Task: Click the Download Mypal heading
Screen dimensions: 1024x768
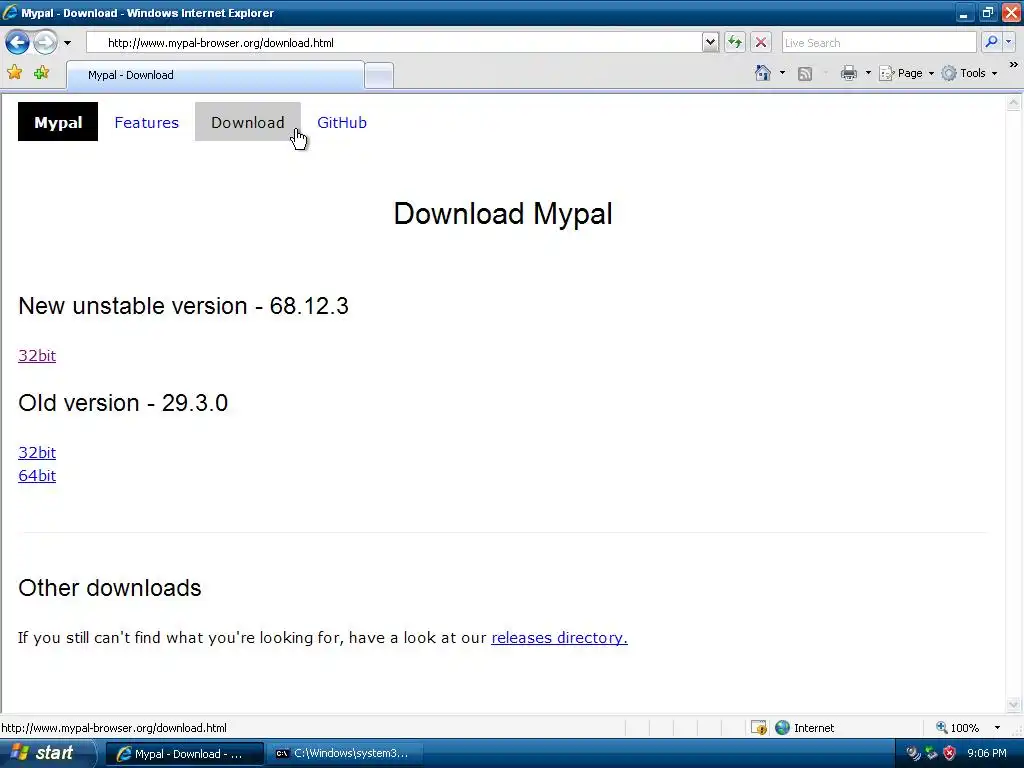Action: point(503,214)
